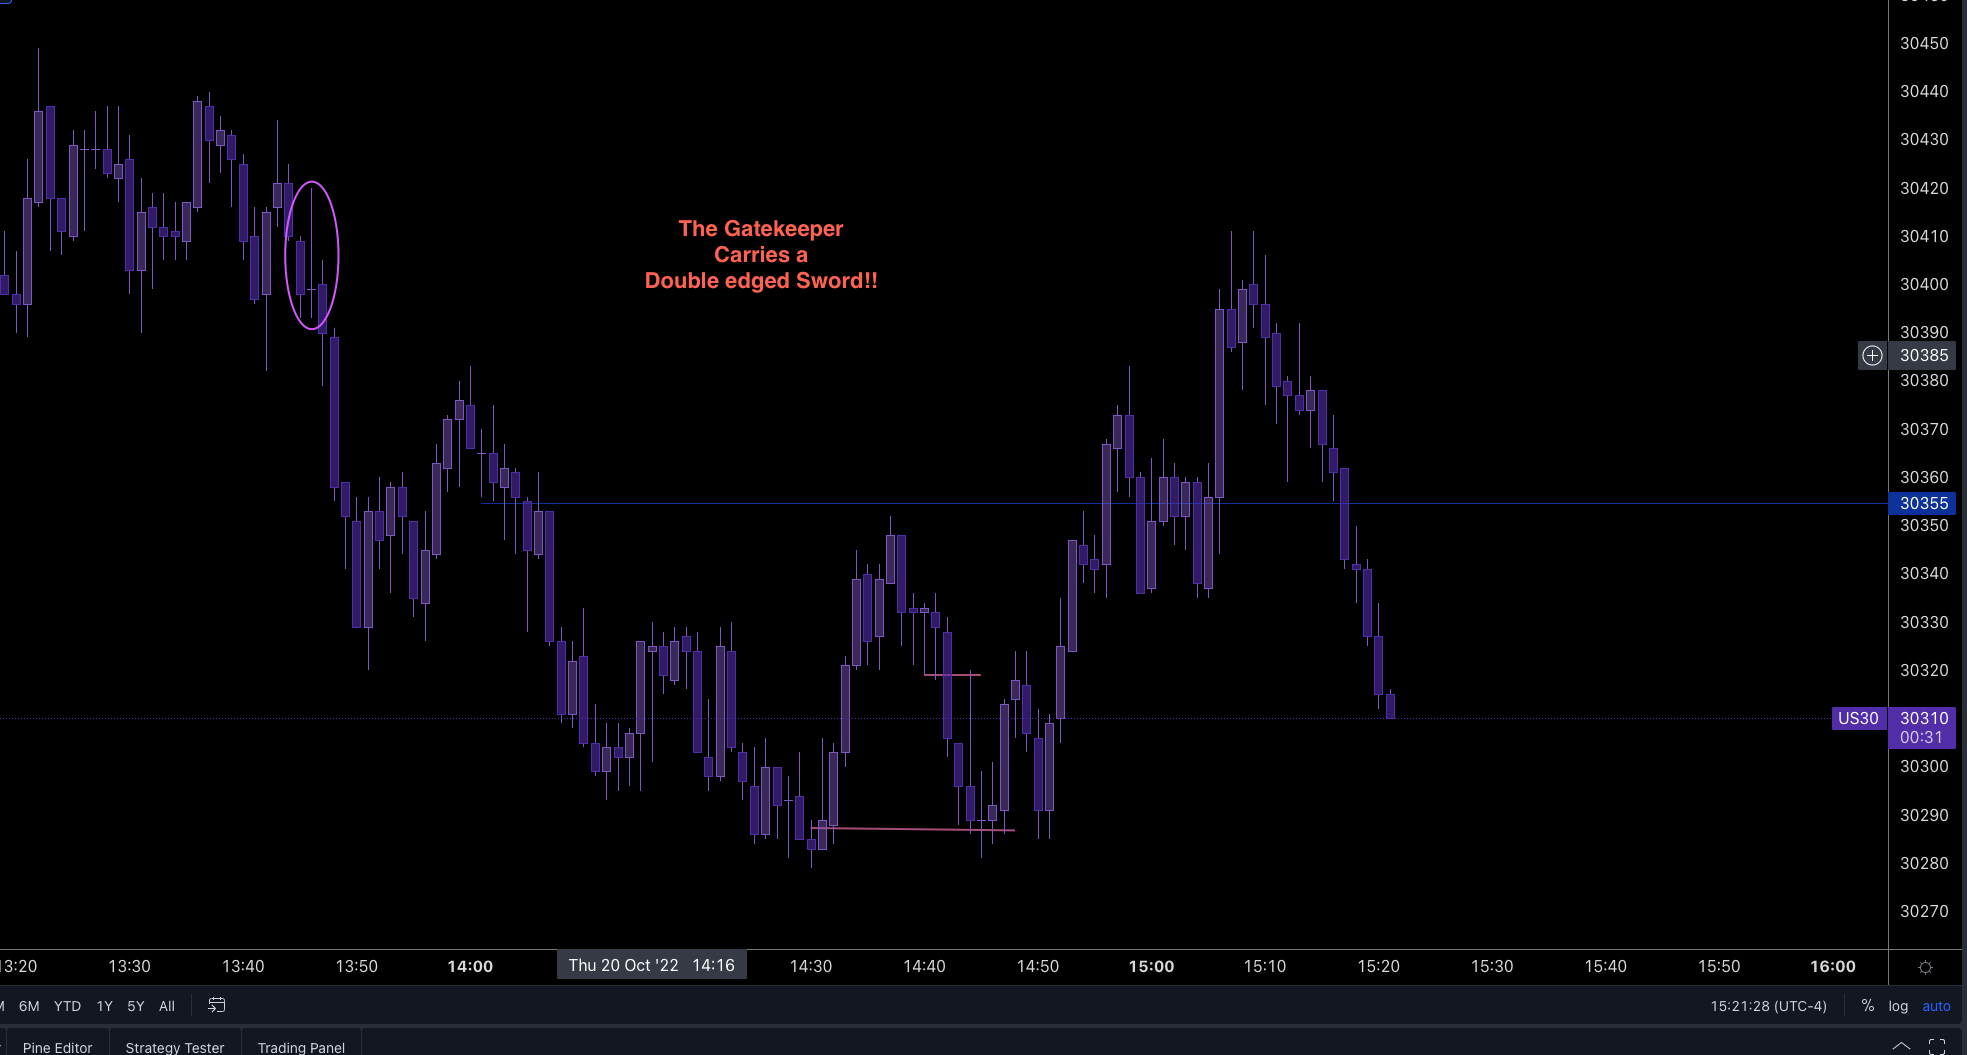Screen dimensions: 1967x1055
Task: Toggle percent scale mode
Action: point(1867,1006)
